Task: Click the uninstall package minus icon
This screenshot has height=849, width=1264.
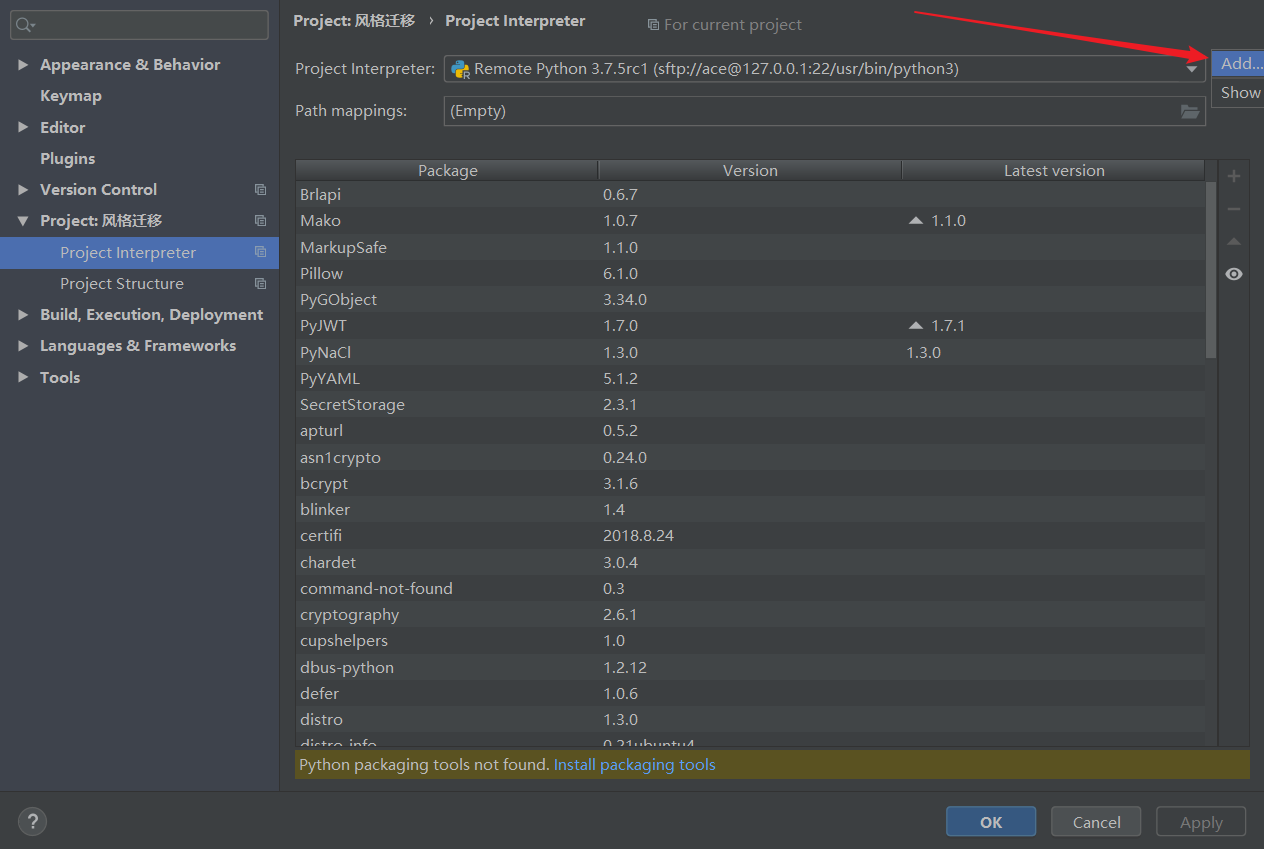Action: click(1234, 209)
